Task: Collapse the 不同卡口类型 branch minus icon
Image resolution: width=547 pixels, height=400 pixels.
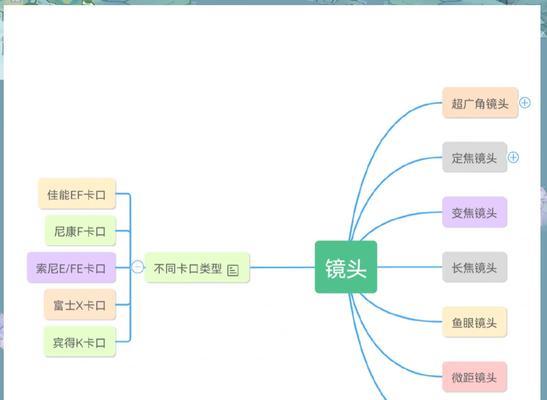Action: click(x=138, y=267)
